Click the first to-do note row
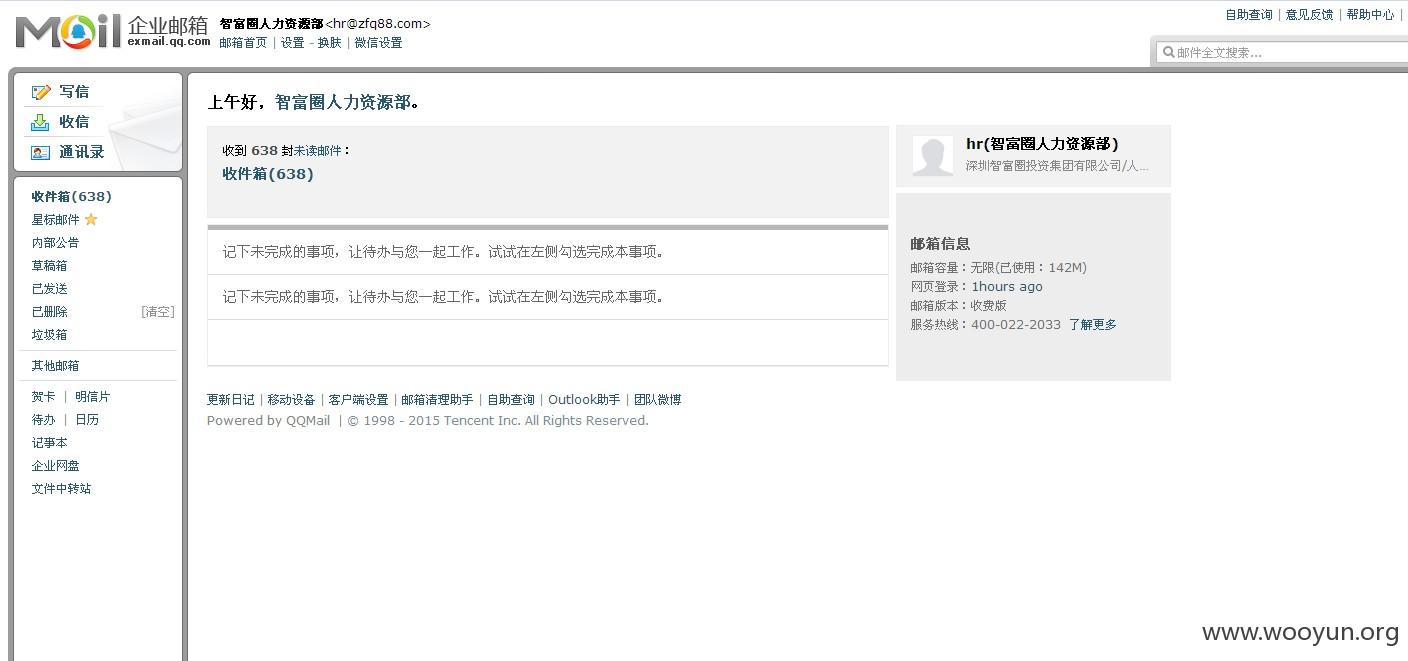 (x=547, y=252)
